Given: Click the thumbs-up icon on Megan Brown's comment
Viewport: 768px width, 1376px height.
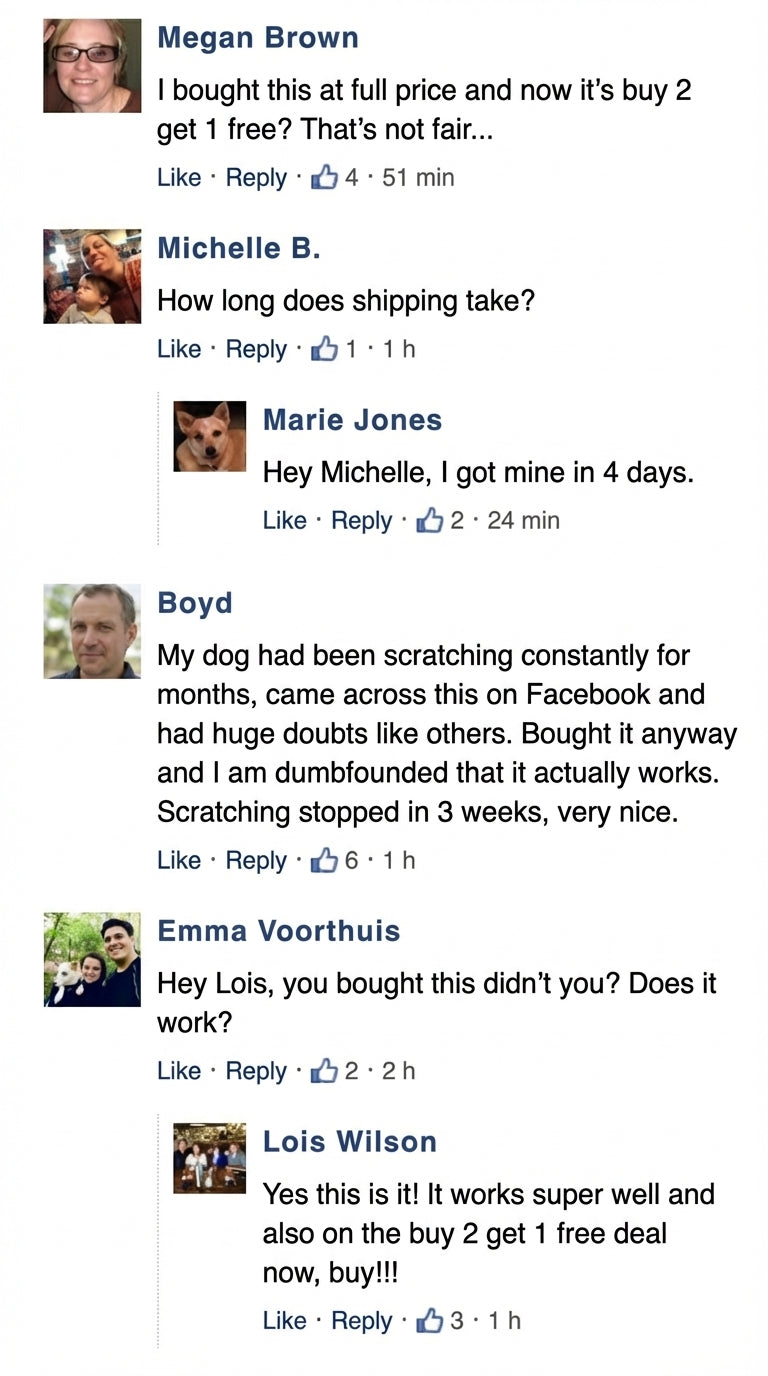Looking at the screenshot, I should tap(324, 178).
